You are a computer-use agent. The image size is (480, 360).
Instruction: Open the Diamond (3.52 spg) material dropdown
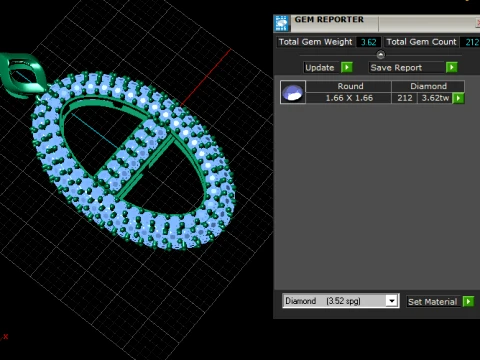pos(392,301)
